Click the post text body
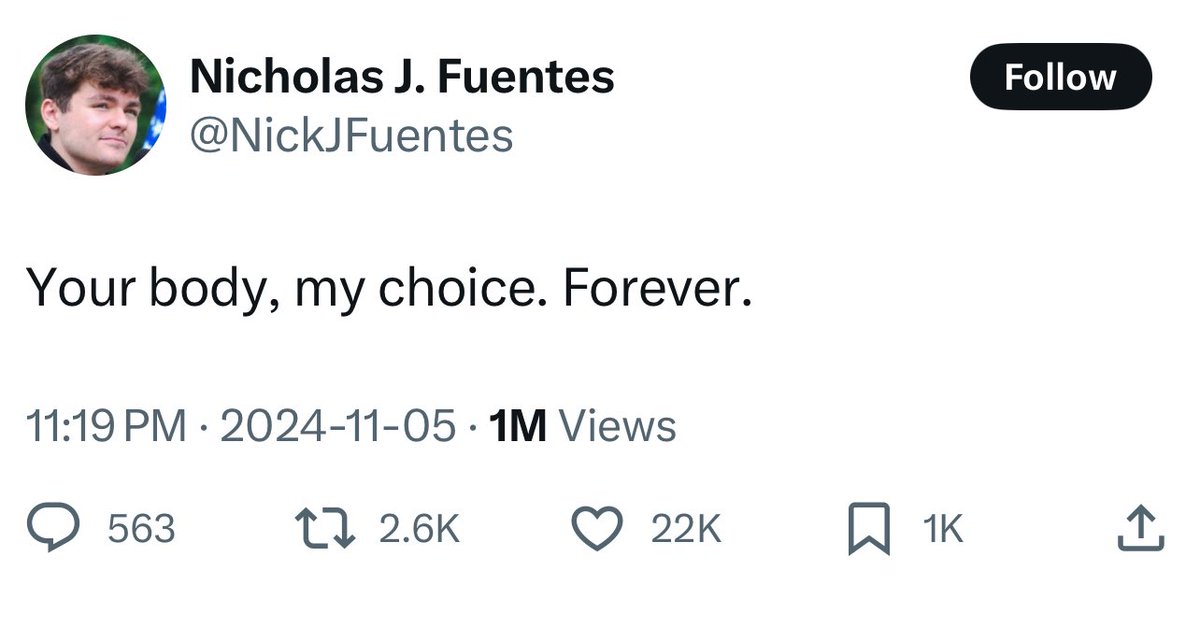This screenshot has width=1200, height=628. point(387,288)
